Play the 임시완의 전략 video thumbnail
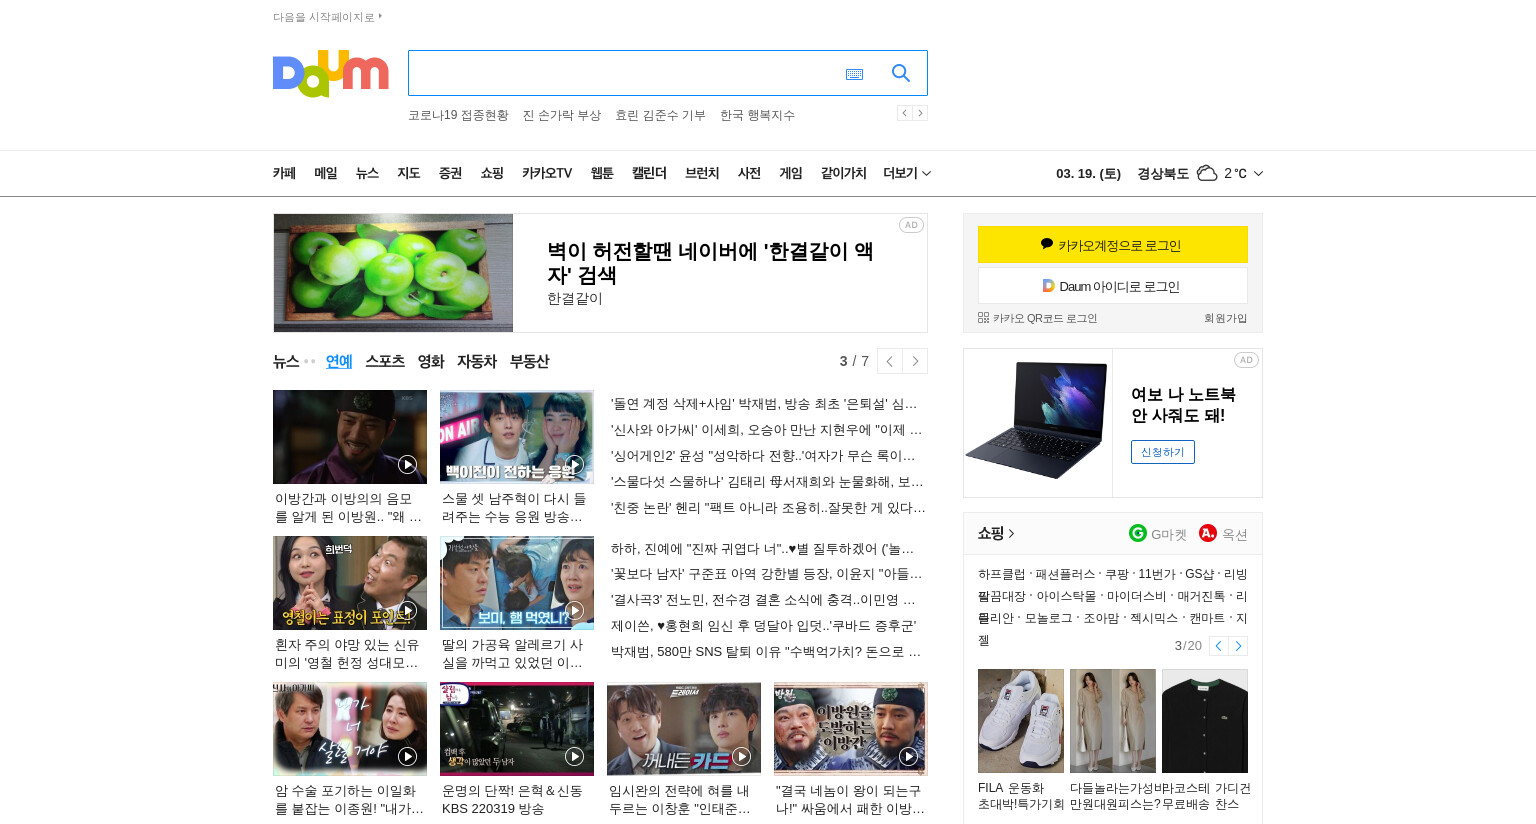This screenshot has width=1536, height=824. click(x=684, y=729)
